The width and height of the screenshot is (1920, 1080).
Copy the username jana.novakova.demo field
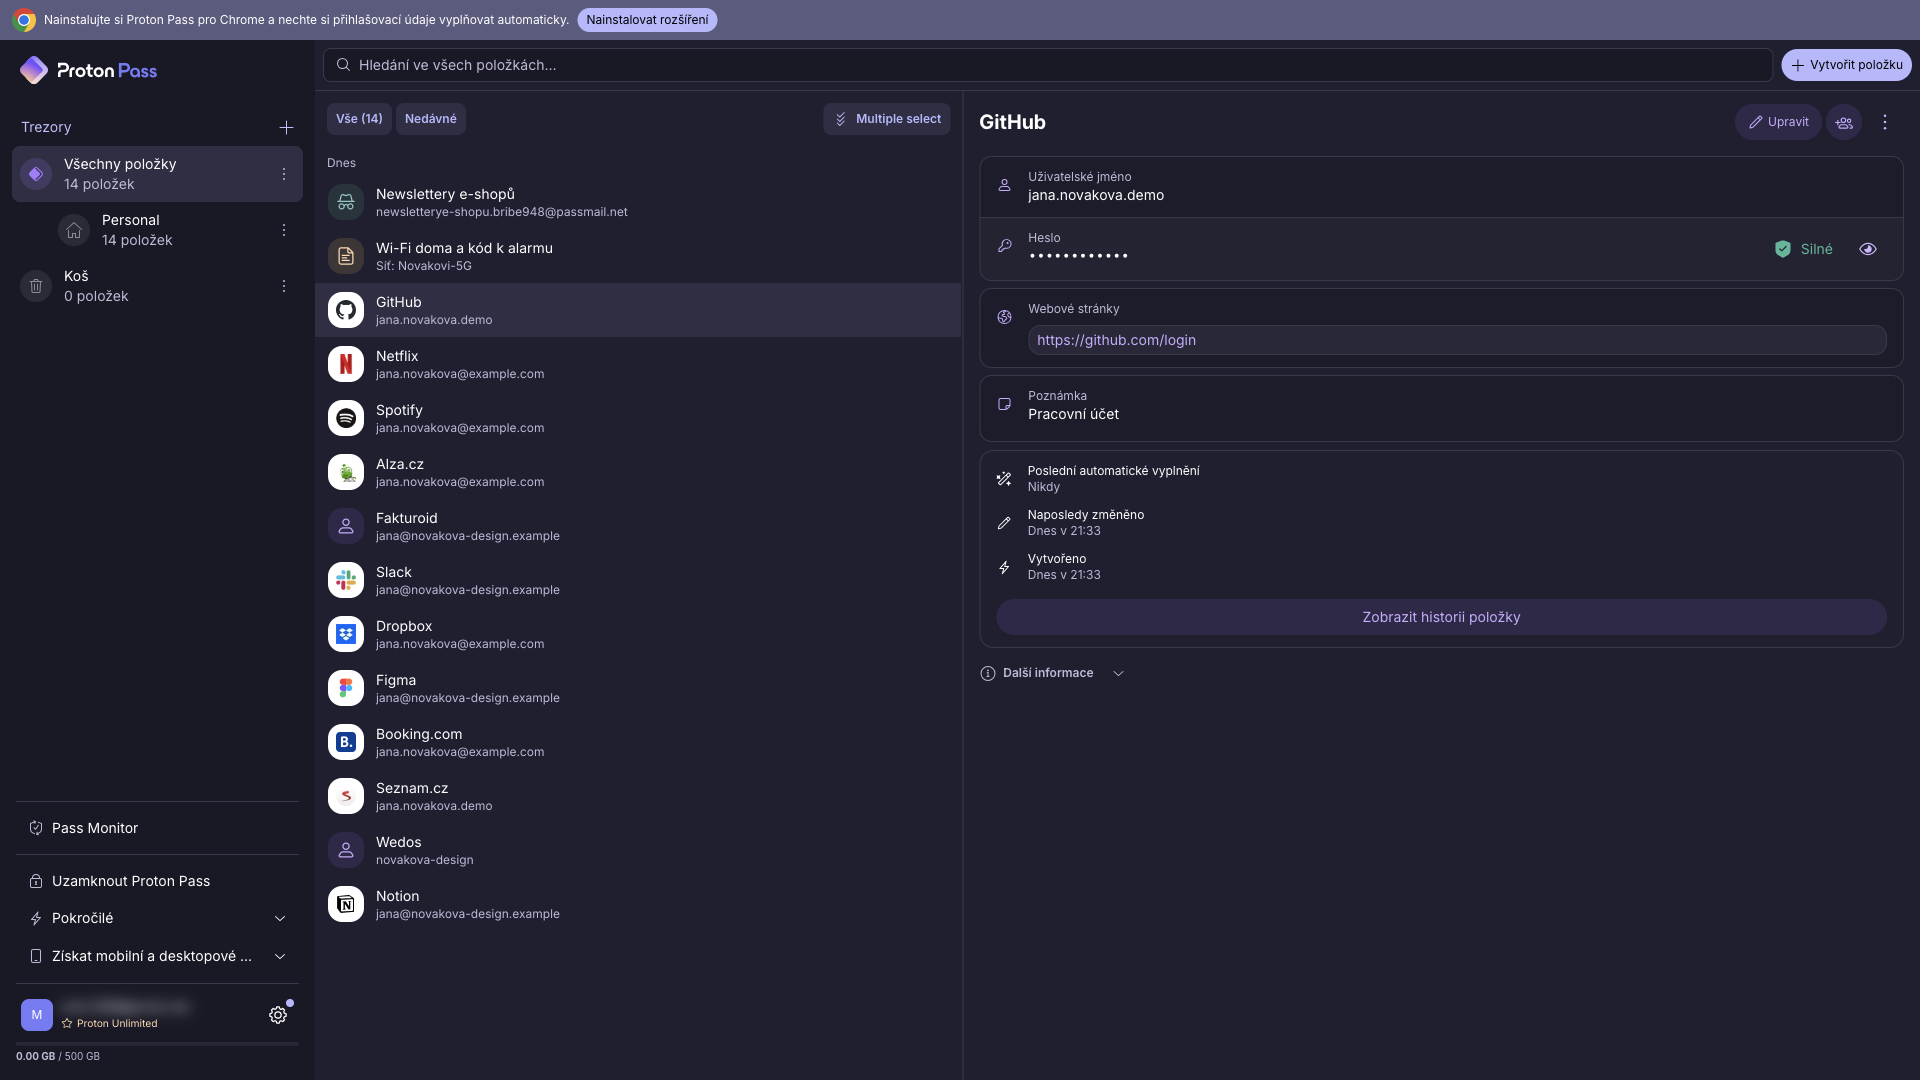1441,187
